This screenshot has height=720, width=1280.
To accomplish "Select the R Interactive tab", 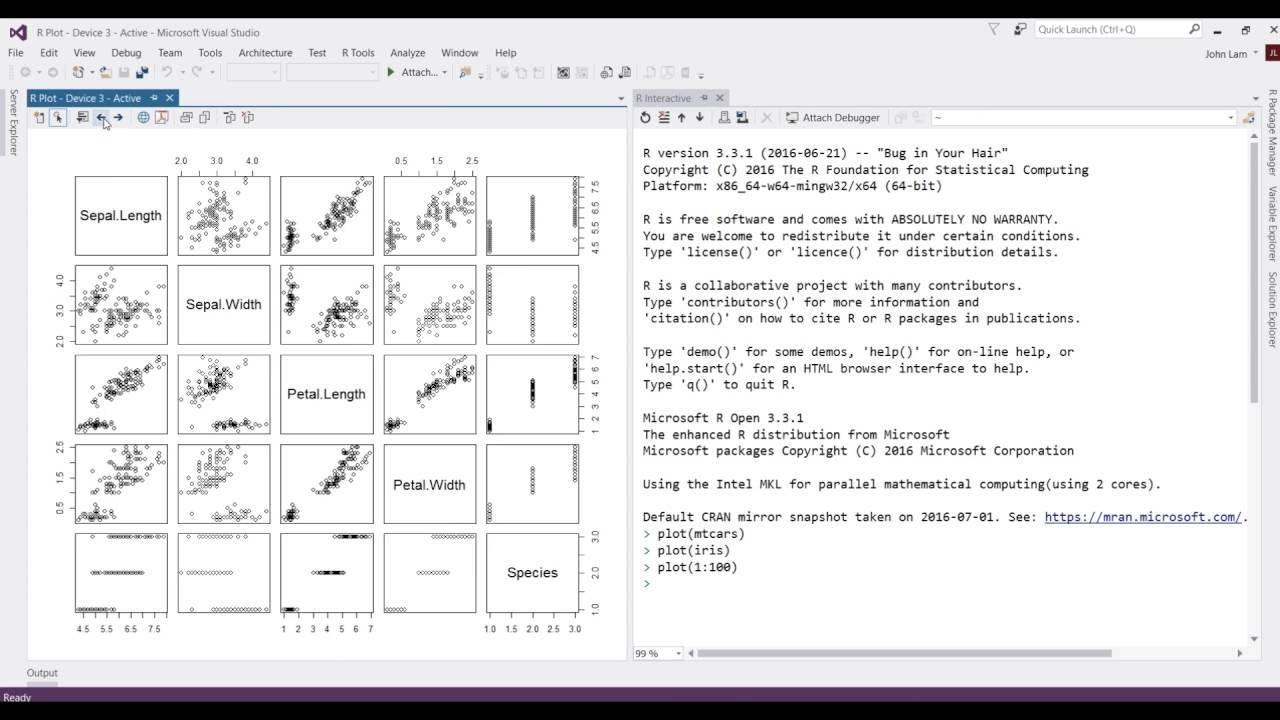I will 664,98.
